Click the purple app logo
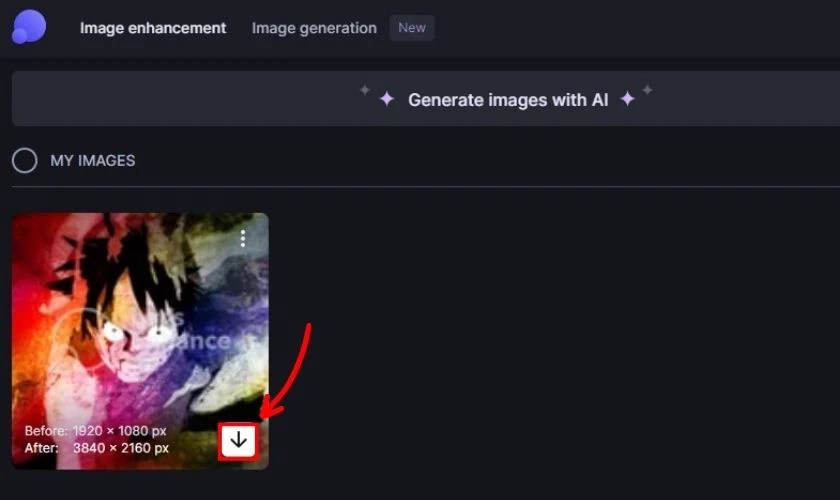The image size is (840, 500). pos(29,27)
